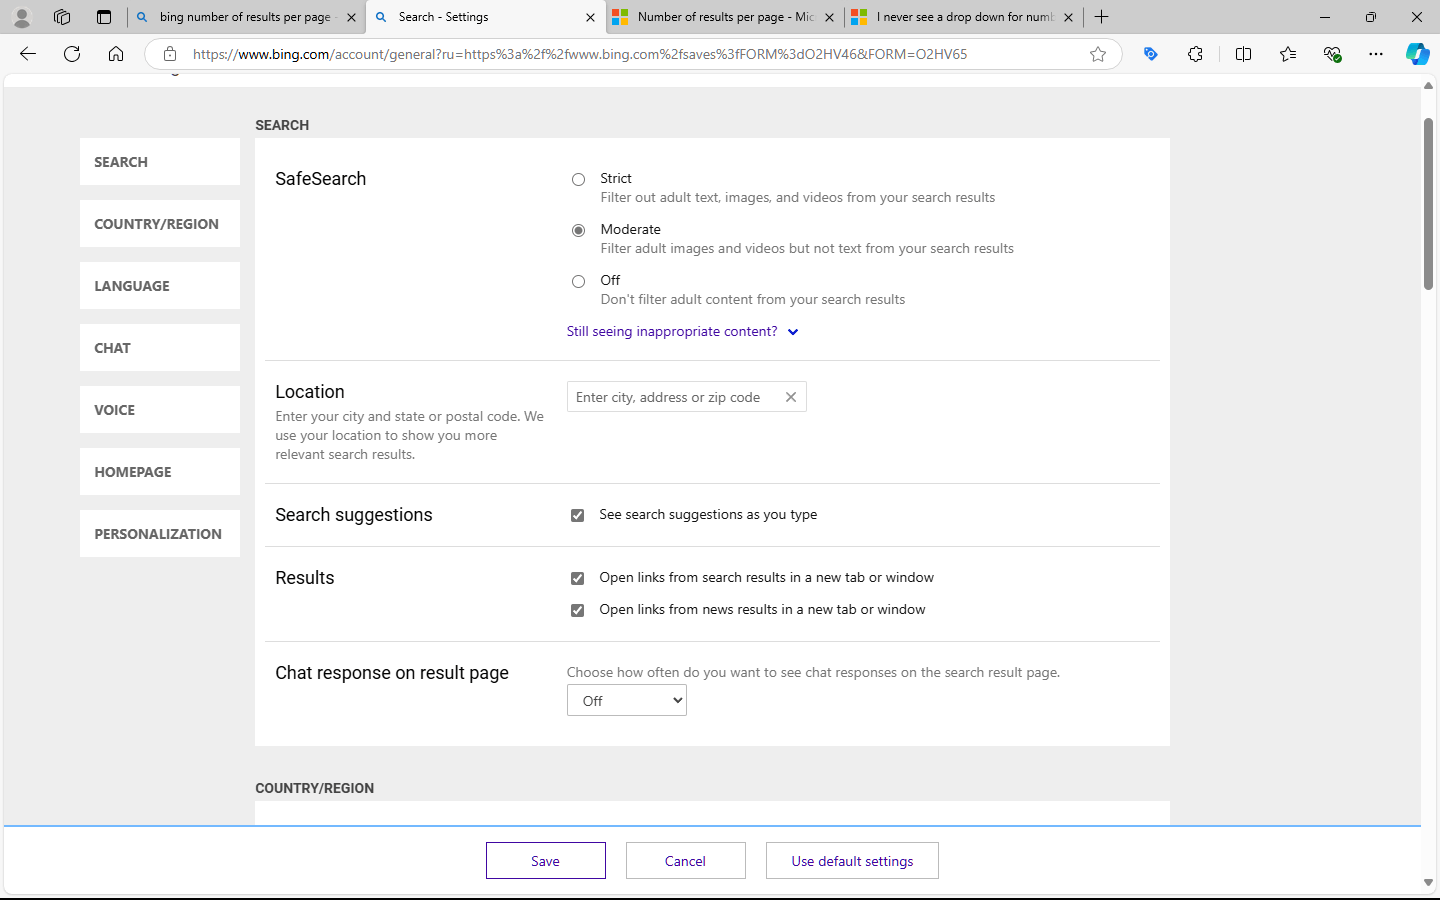Screen dimensions: 1440x900
Task: Save the Bing search settings
Action: pyautogui.click(x=545, y=860)
